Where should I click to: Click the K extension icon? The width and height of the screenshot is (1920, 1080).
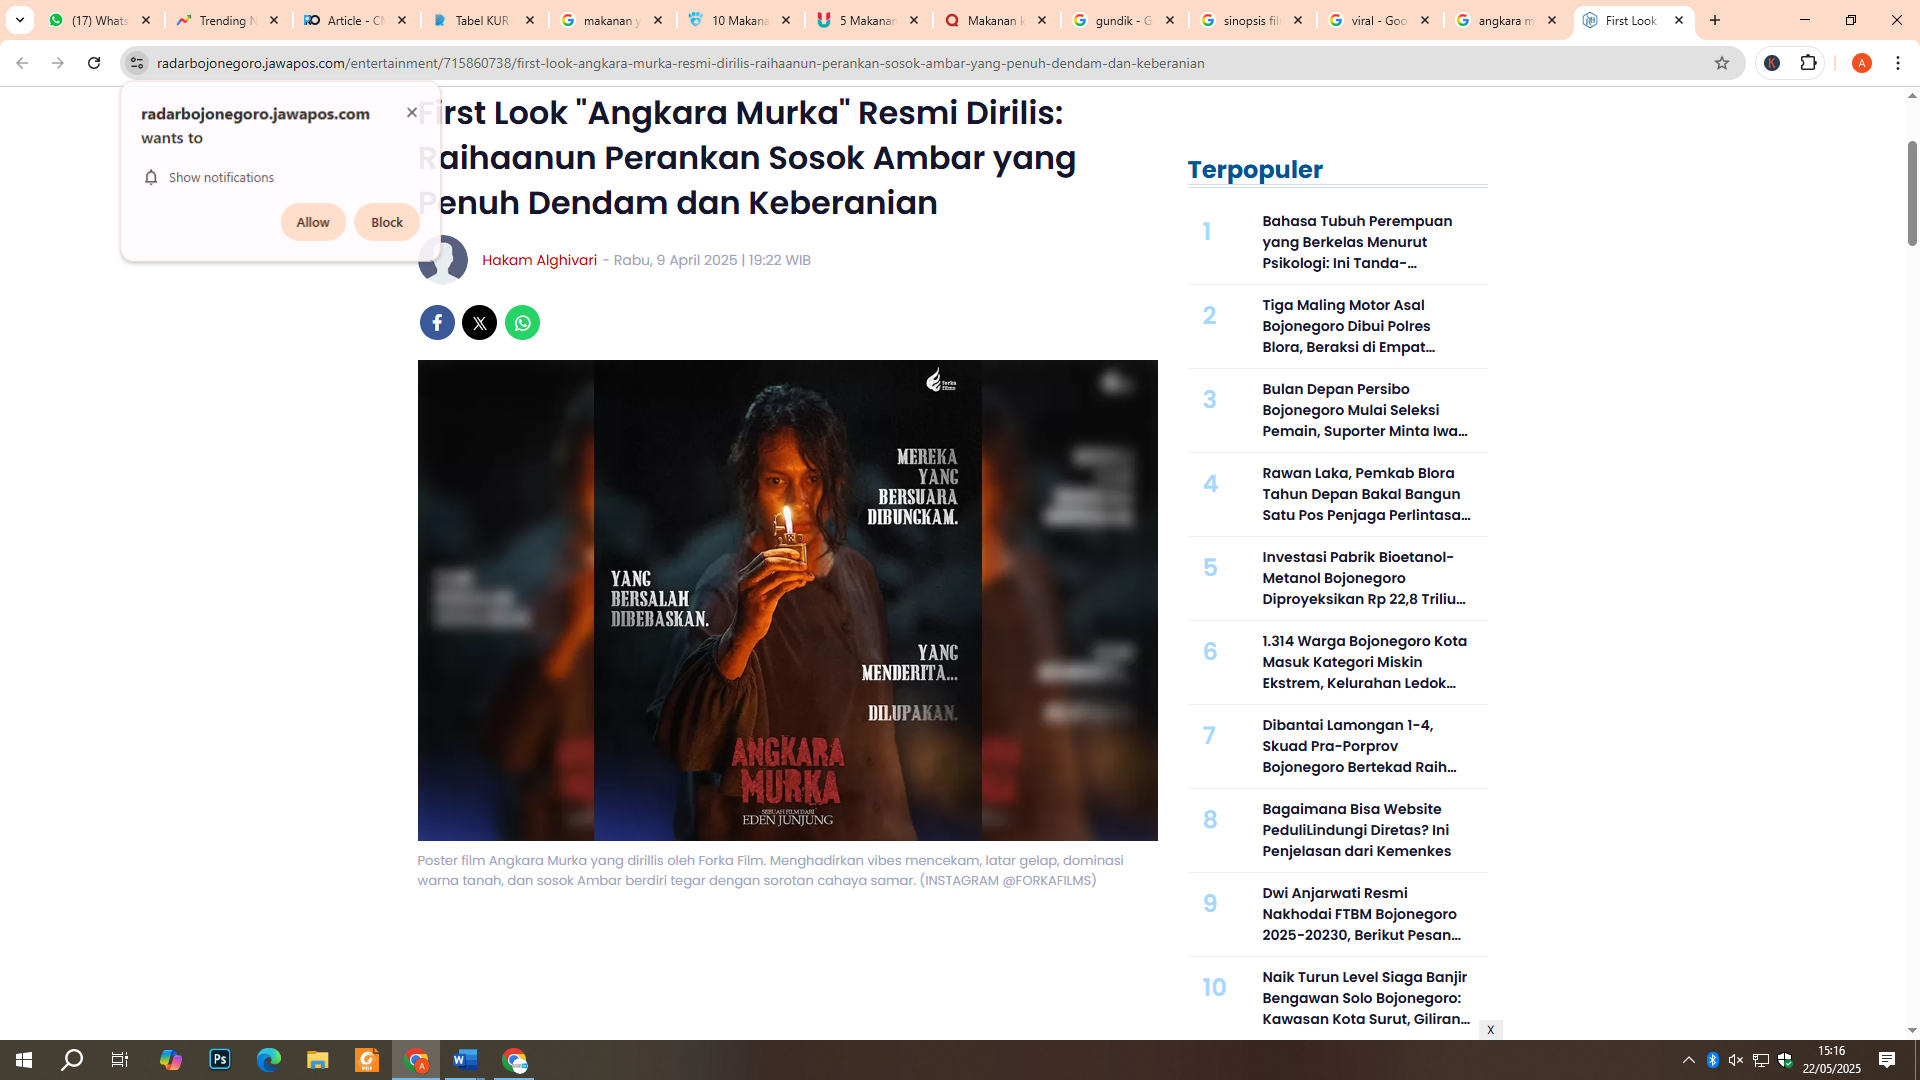(1772, 63)
